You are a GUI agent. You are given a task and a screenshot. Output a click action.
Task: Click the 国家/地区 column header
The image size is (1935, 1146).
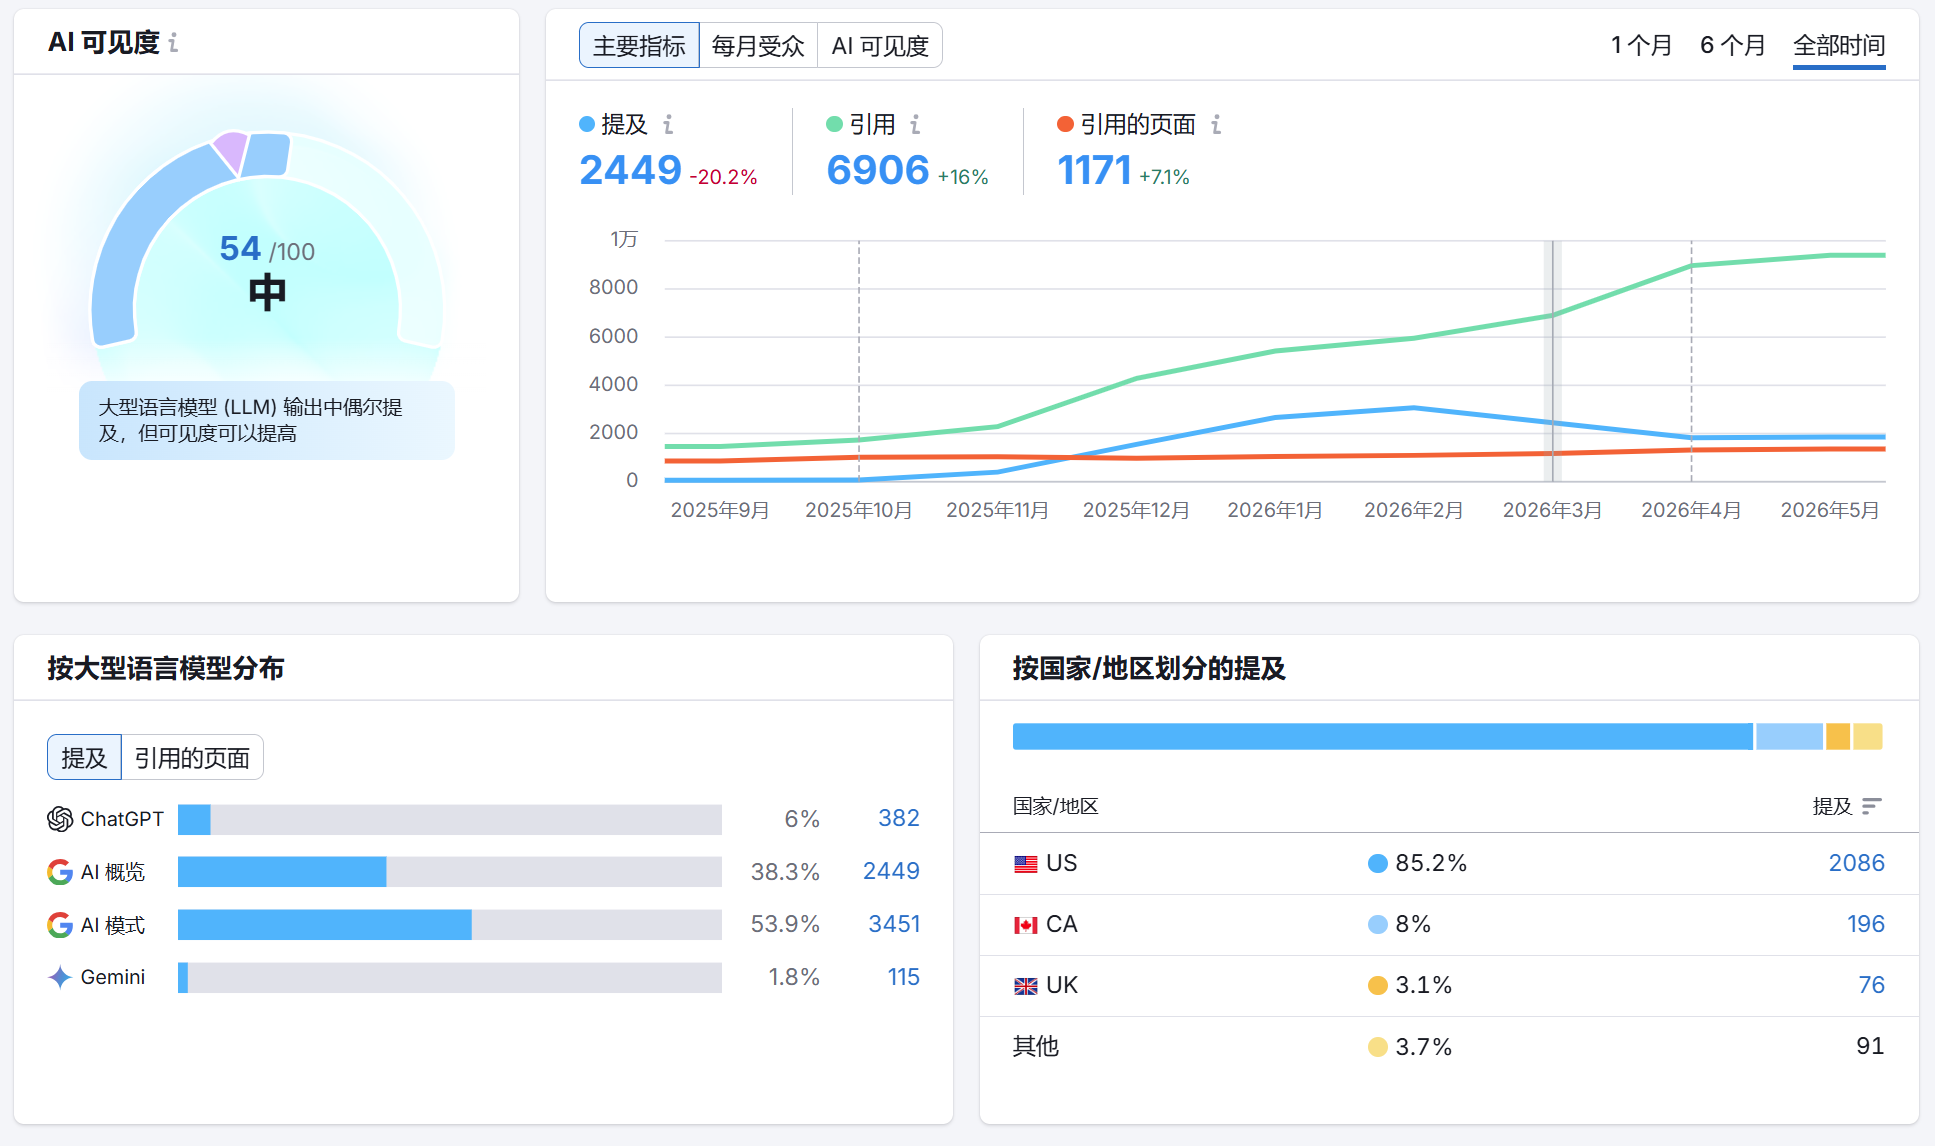tap(1056, 806)
